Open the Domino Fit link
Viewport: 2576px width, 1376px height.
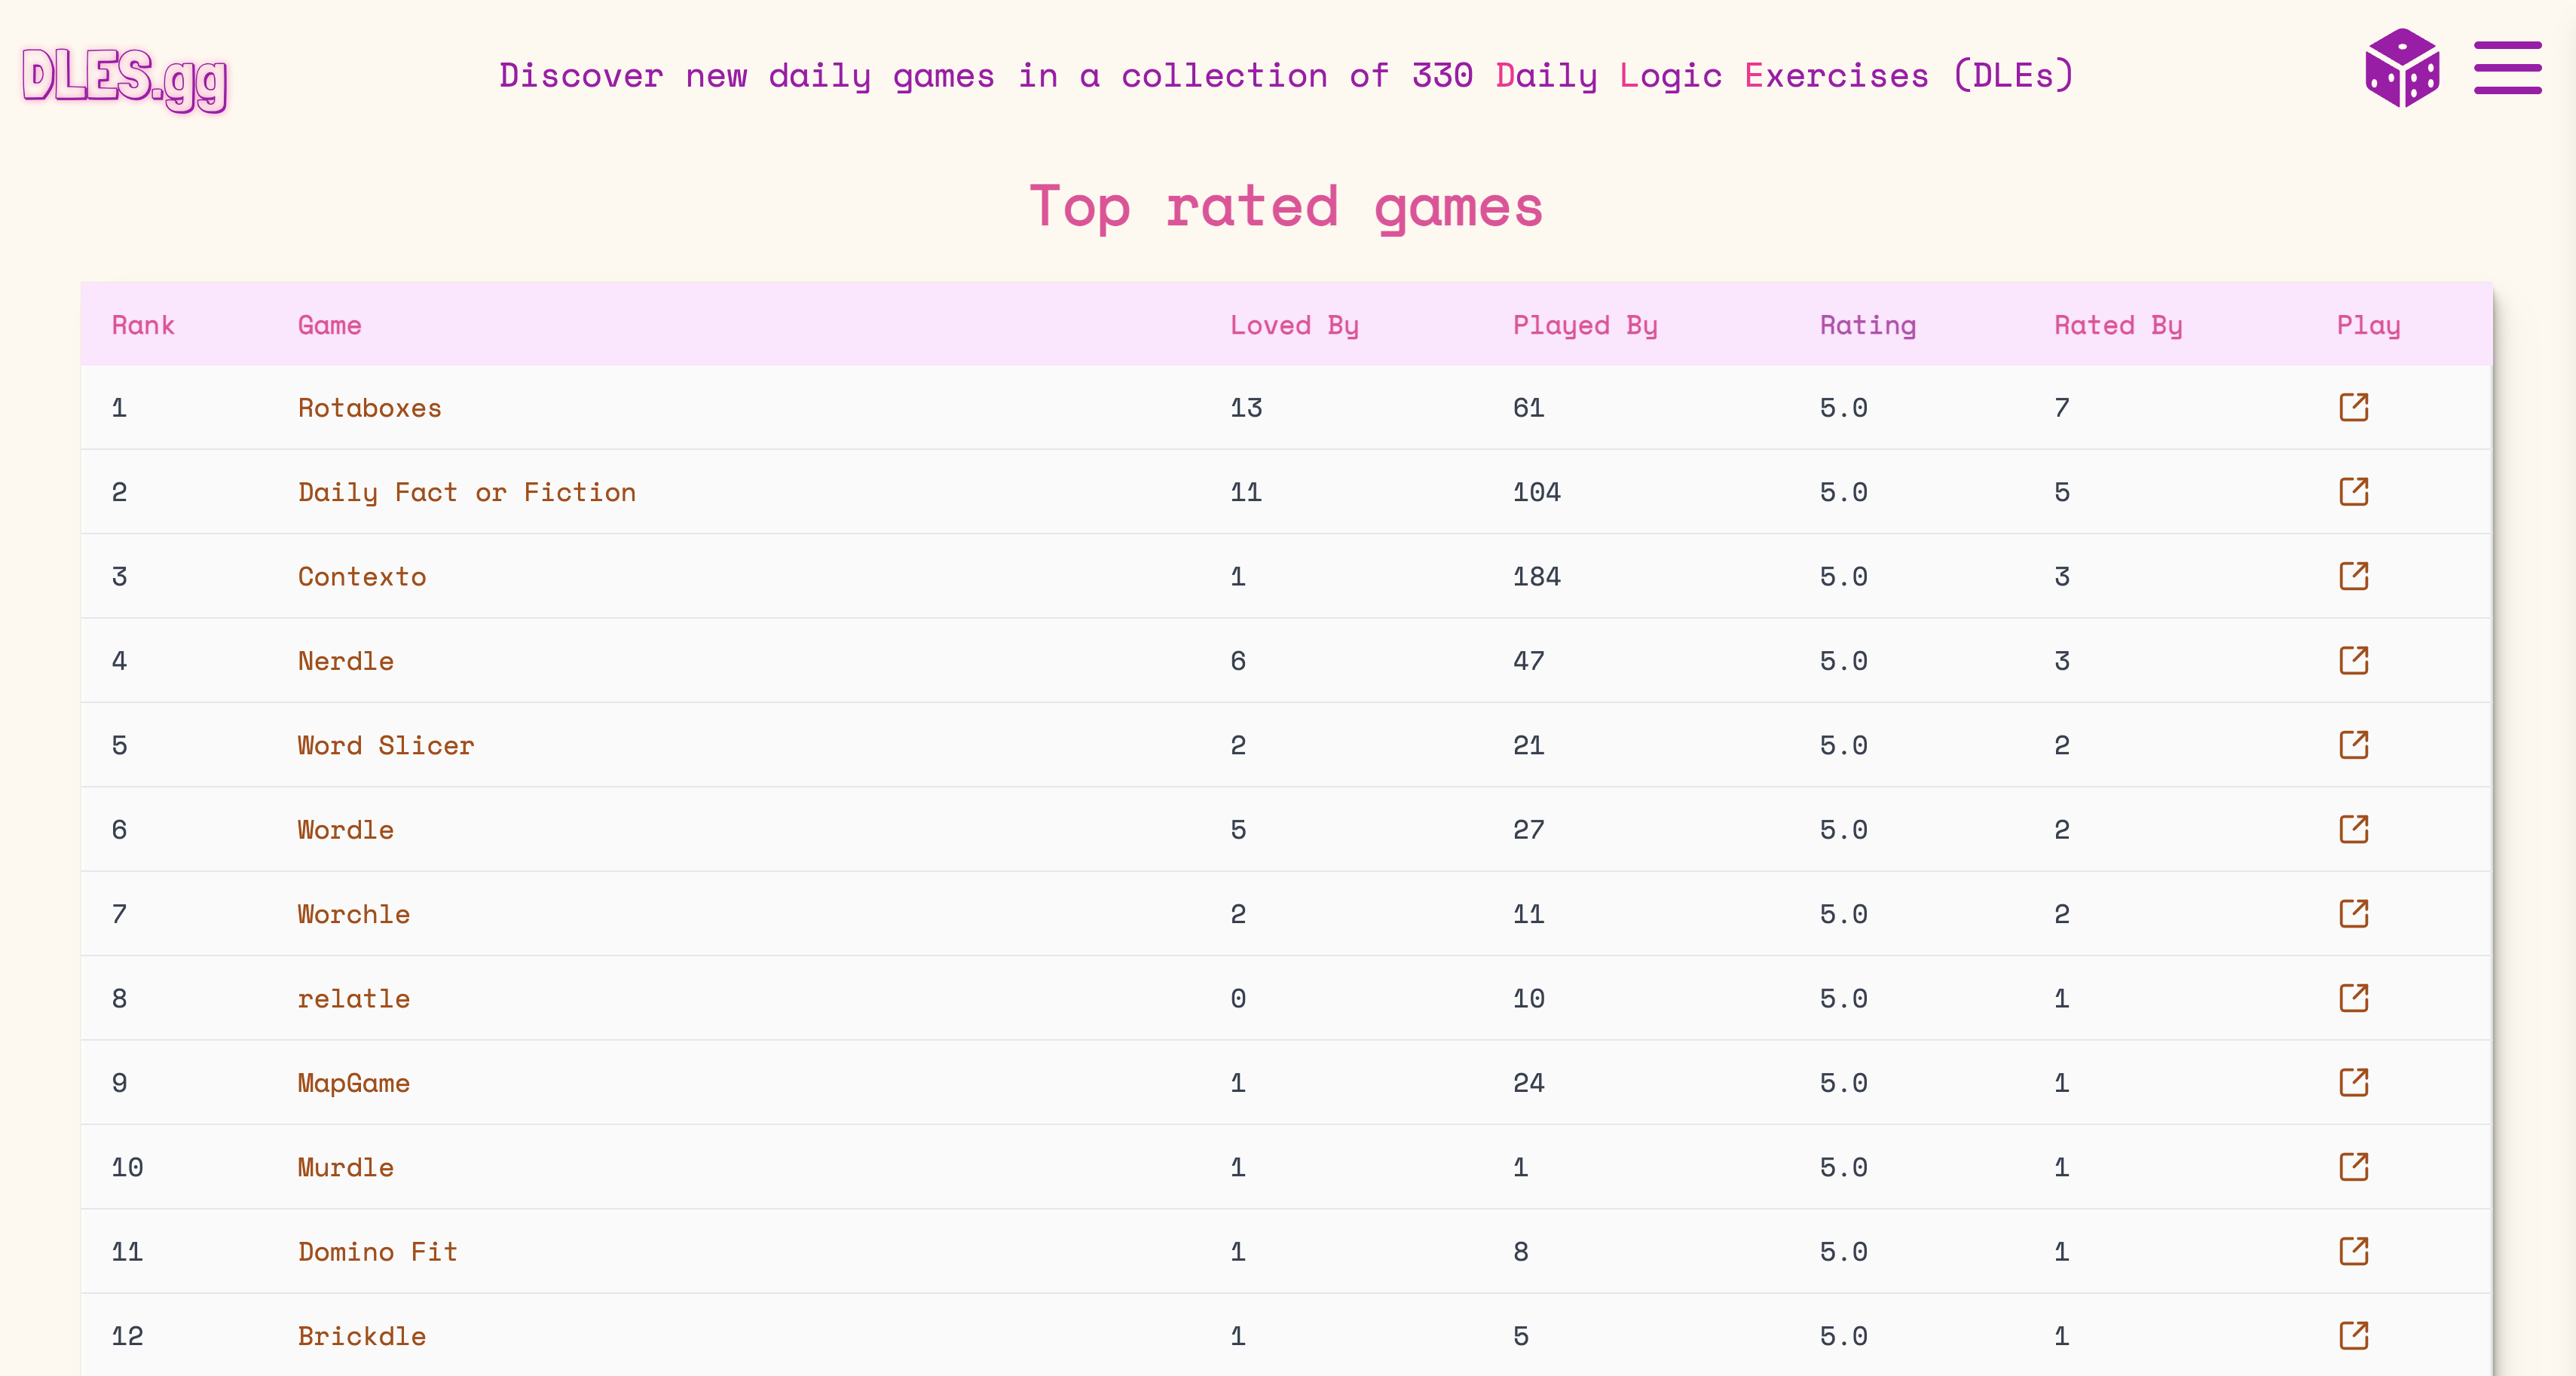pos(378,1252)
